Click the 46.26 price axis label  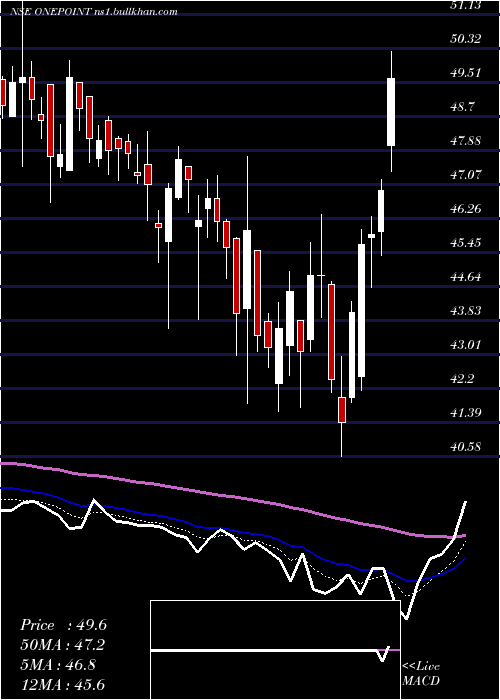click(x=466, y=208)
